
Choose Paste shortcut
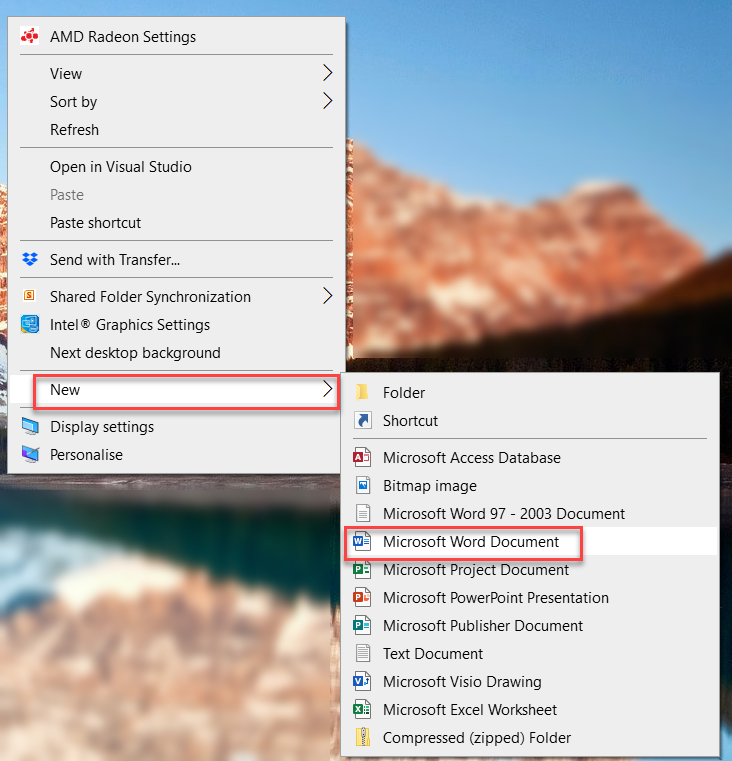click(176, 223)
